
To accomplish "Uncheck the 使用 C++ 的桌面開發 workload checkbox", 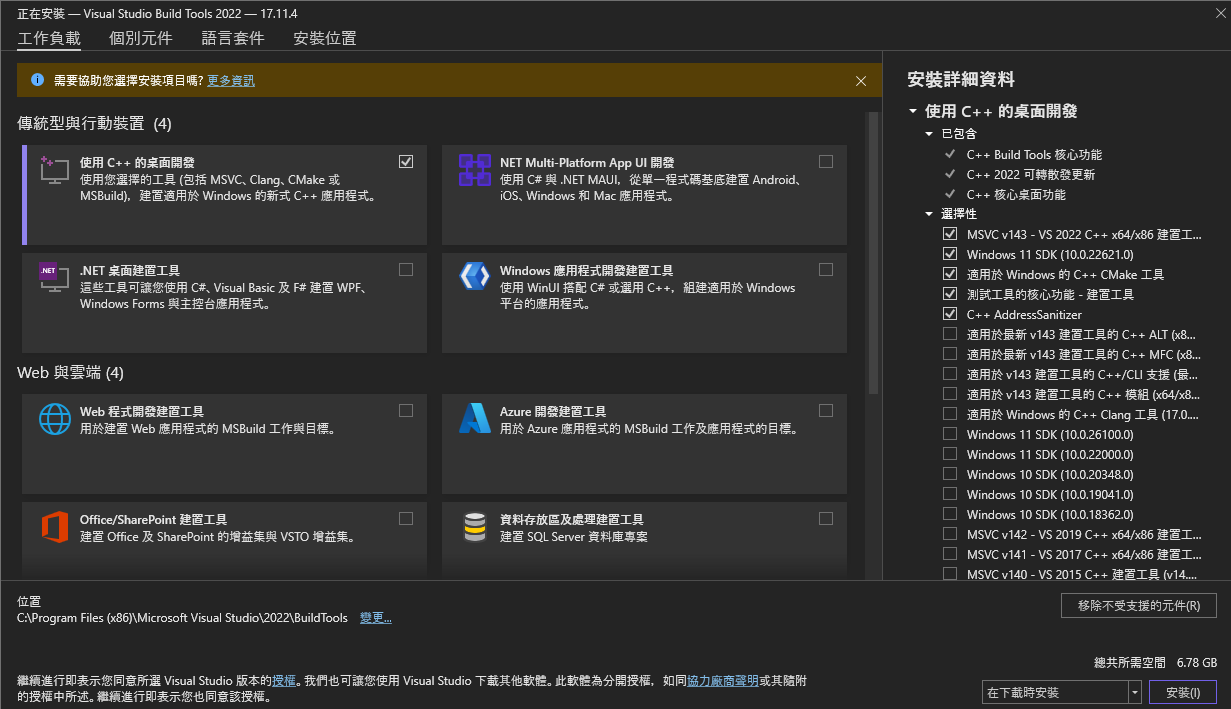I will pos(406,161).
